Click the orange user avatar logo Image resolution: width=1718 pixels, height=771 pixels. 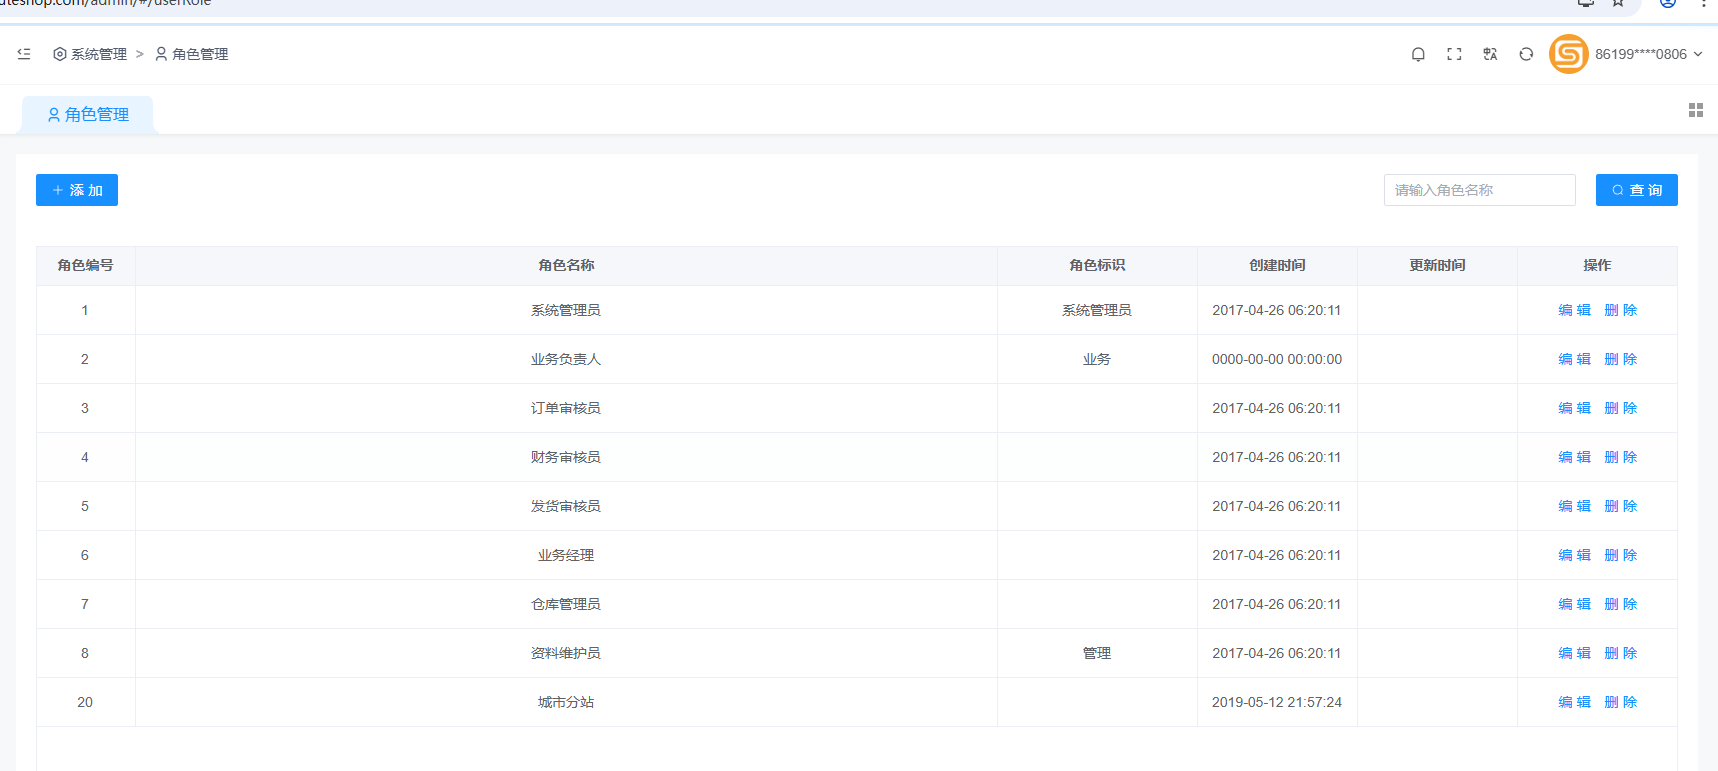pyautogui.click(x=1568, y=54)
